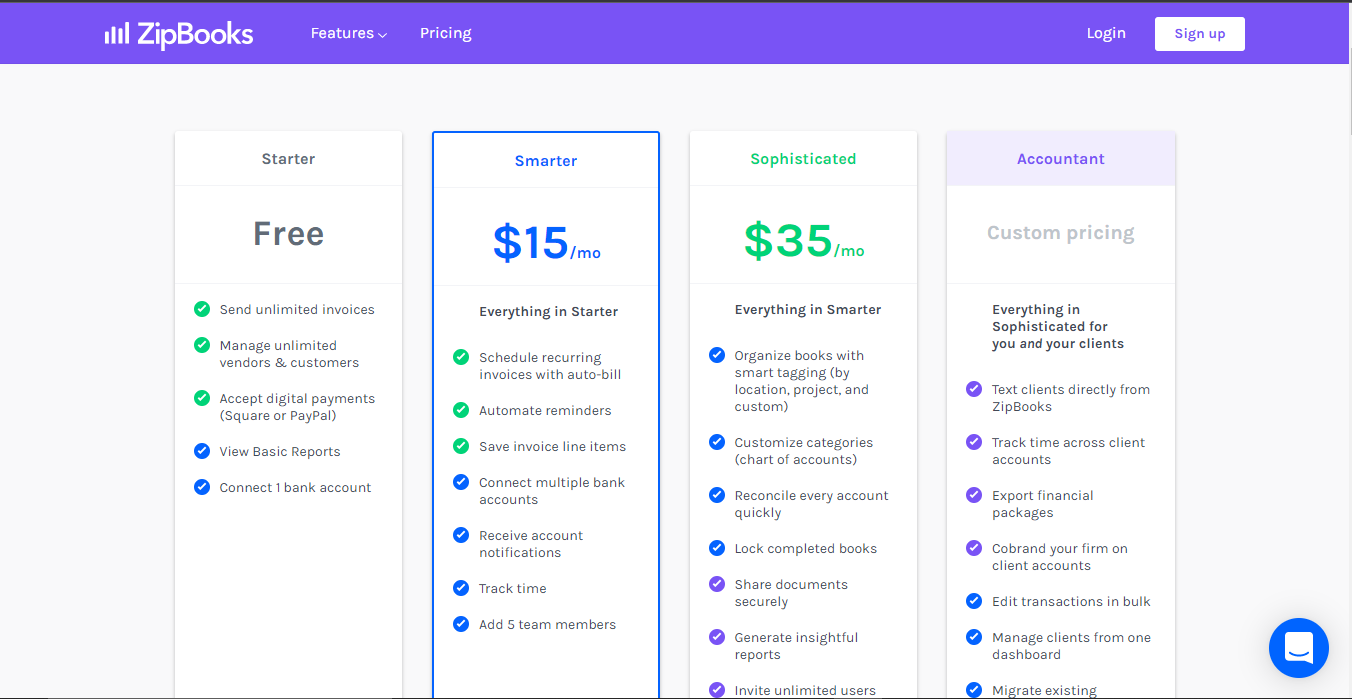
Task: Click 'Everything in Sophisticated for you and your clients'
Action: coord(1058,326)
